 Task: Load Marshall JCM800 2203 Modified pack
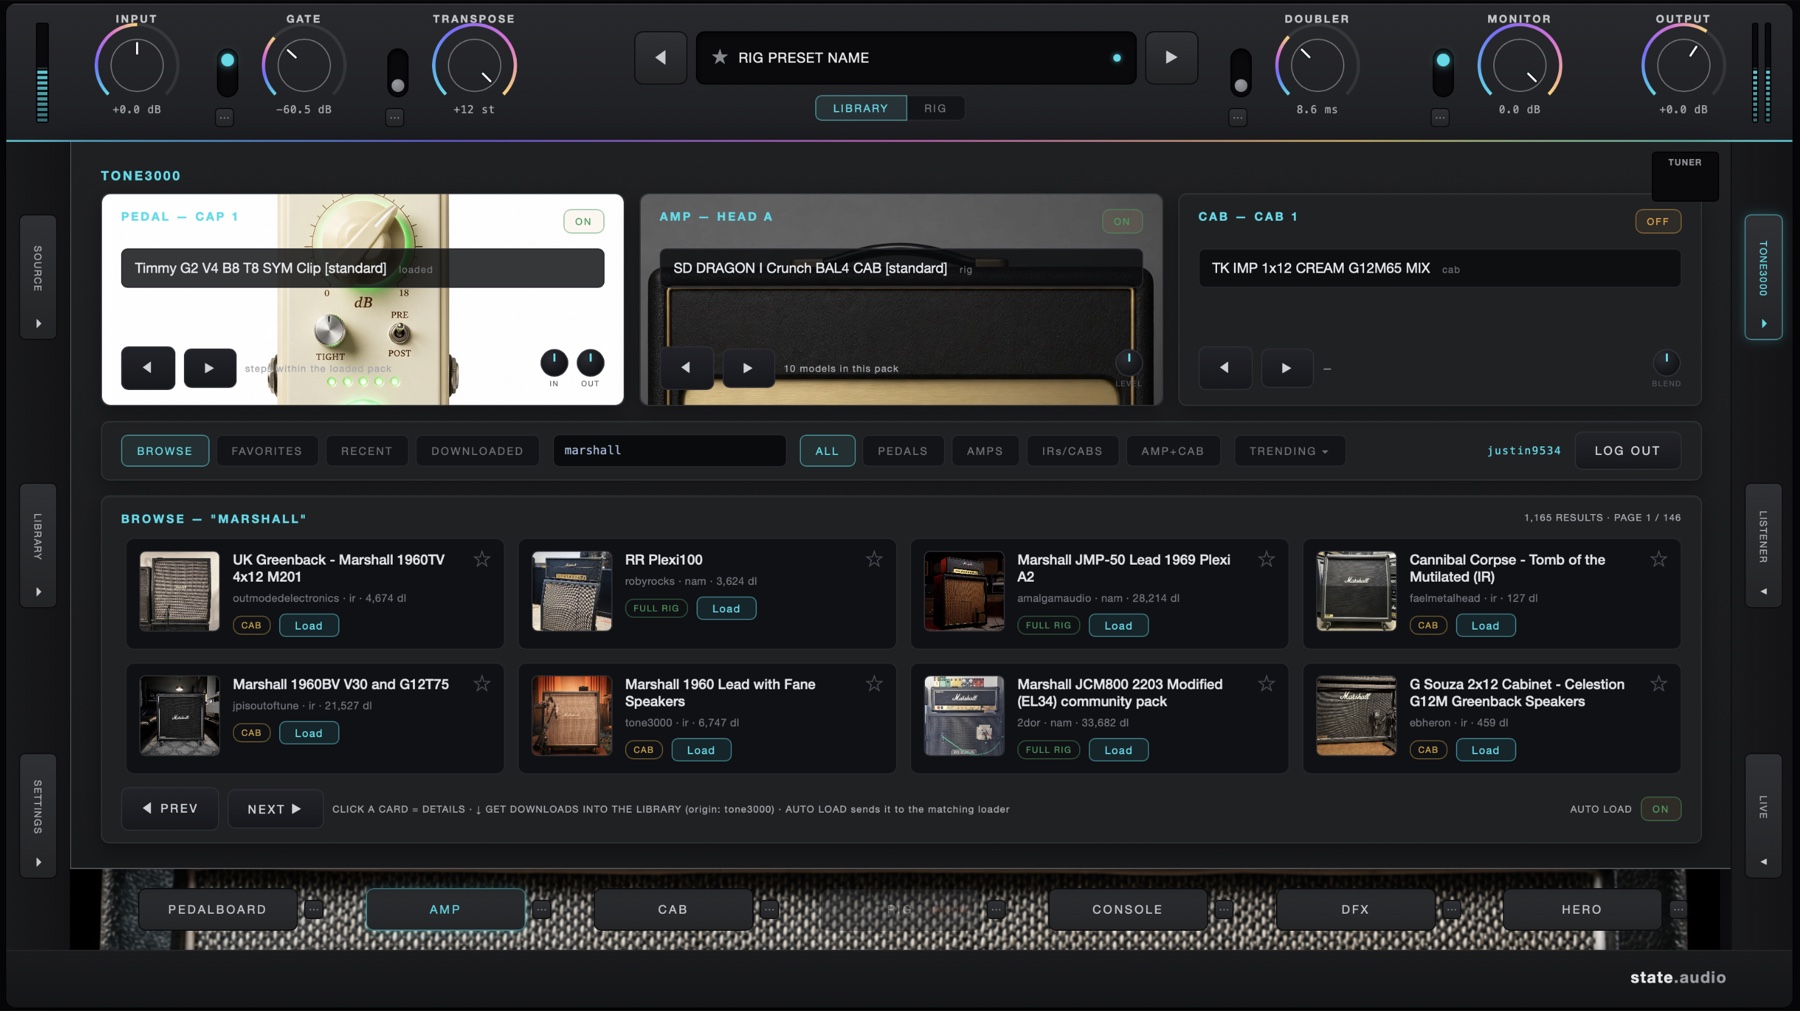pos(1118,750)
